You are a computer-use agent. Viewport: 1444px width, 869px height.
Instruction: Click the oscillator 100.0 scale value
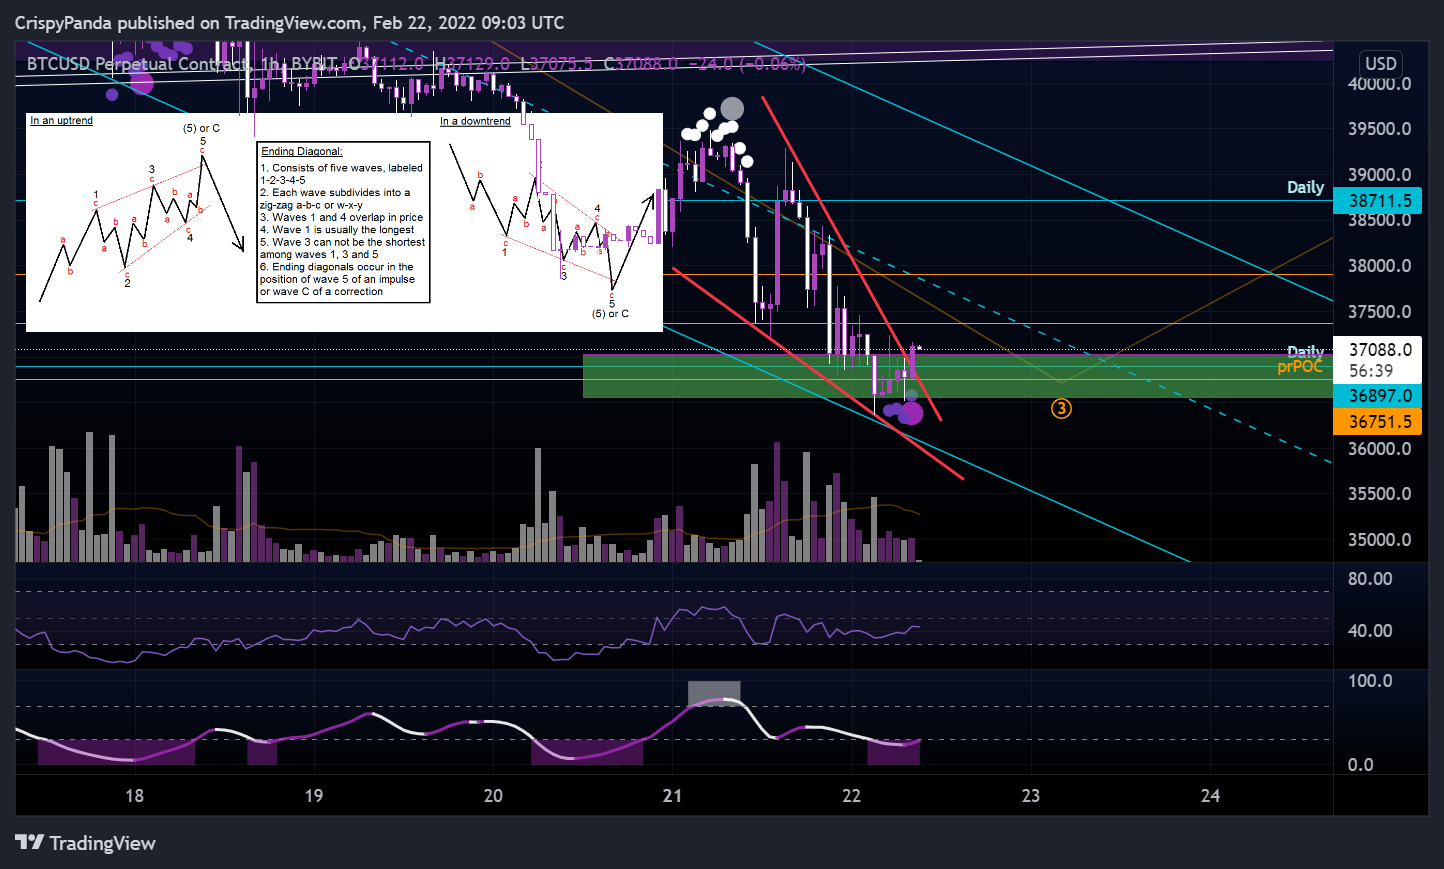coord(1369,681)
